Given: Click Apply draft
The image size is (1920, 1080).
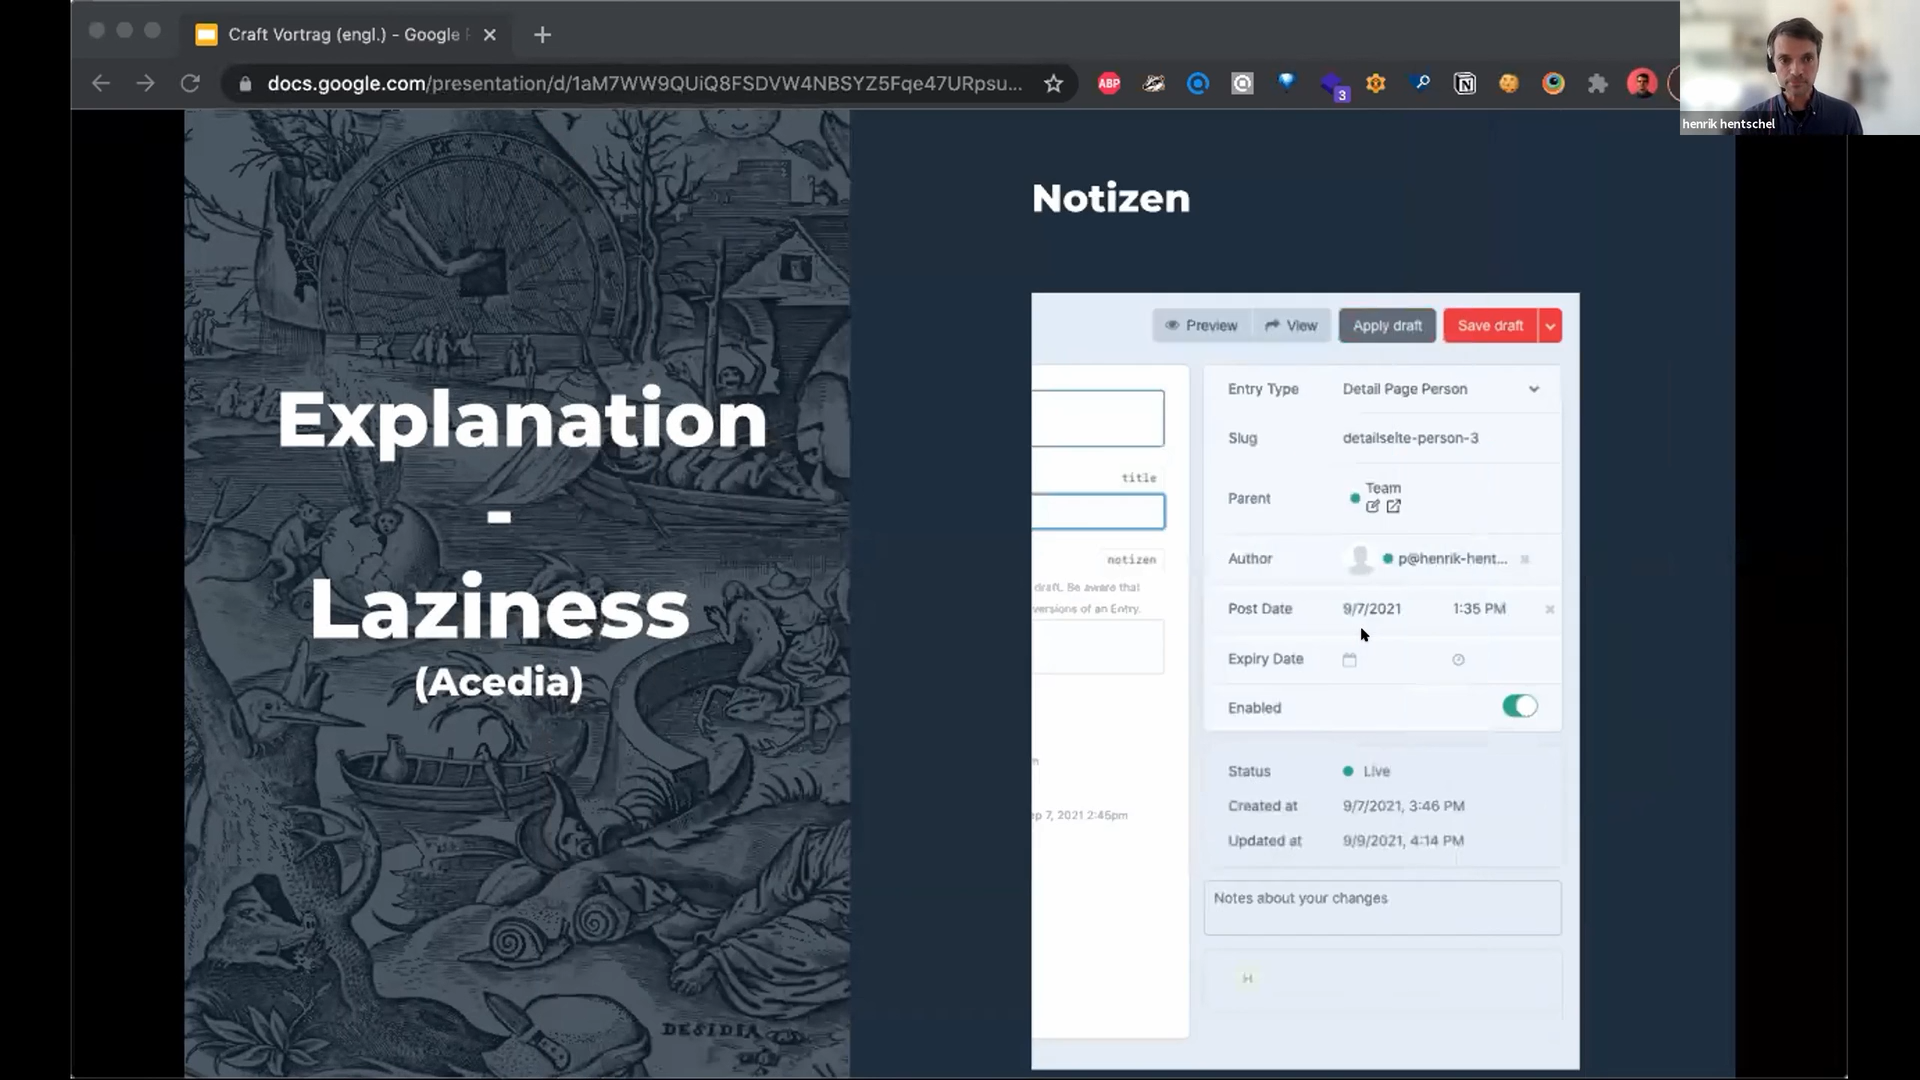Looking at the screenshot, I should click(1387, 326).
